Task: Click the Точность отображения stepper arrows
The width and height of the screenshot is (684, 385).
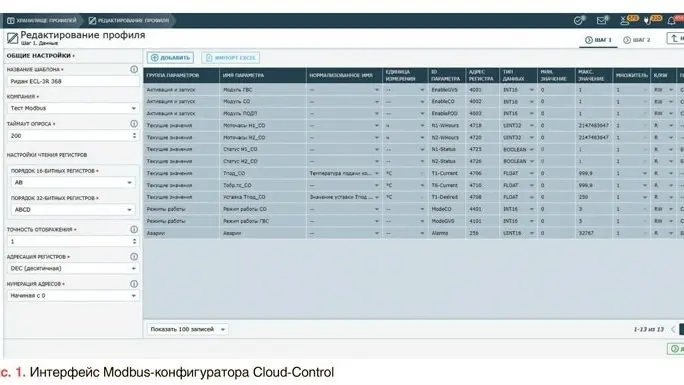Action: coord(134,241)
